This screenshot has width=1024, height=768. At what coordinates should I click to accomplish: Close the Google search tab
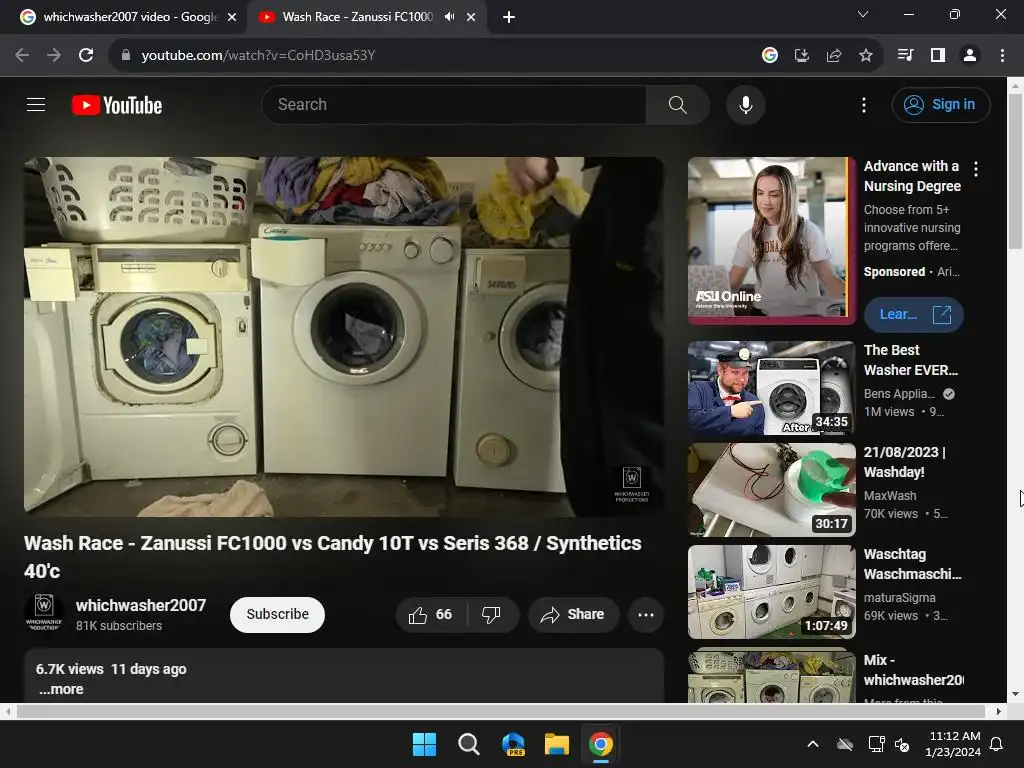[232, 17]
